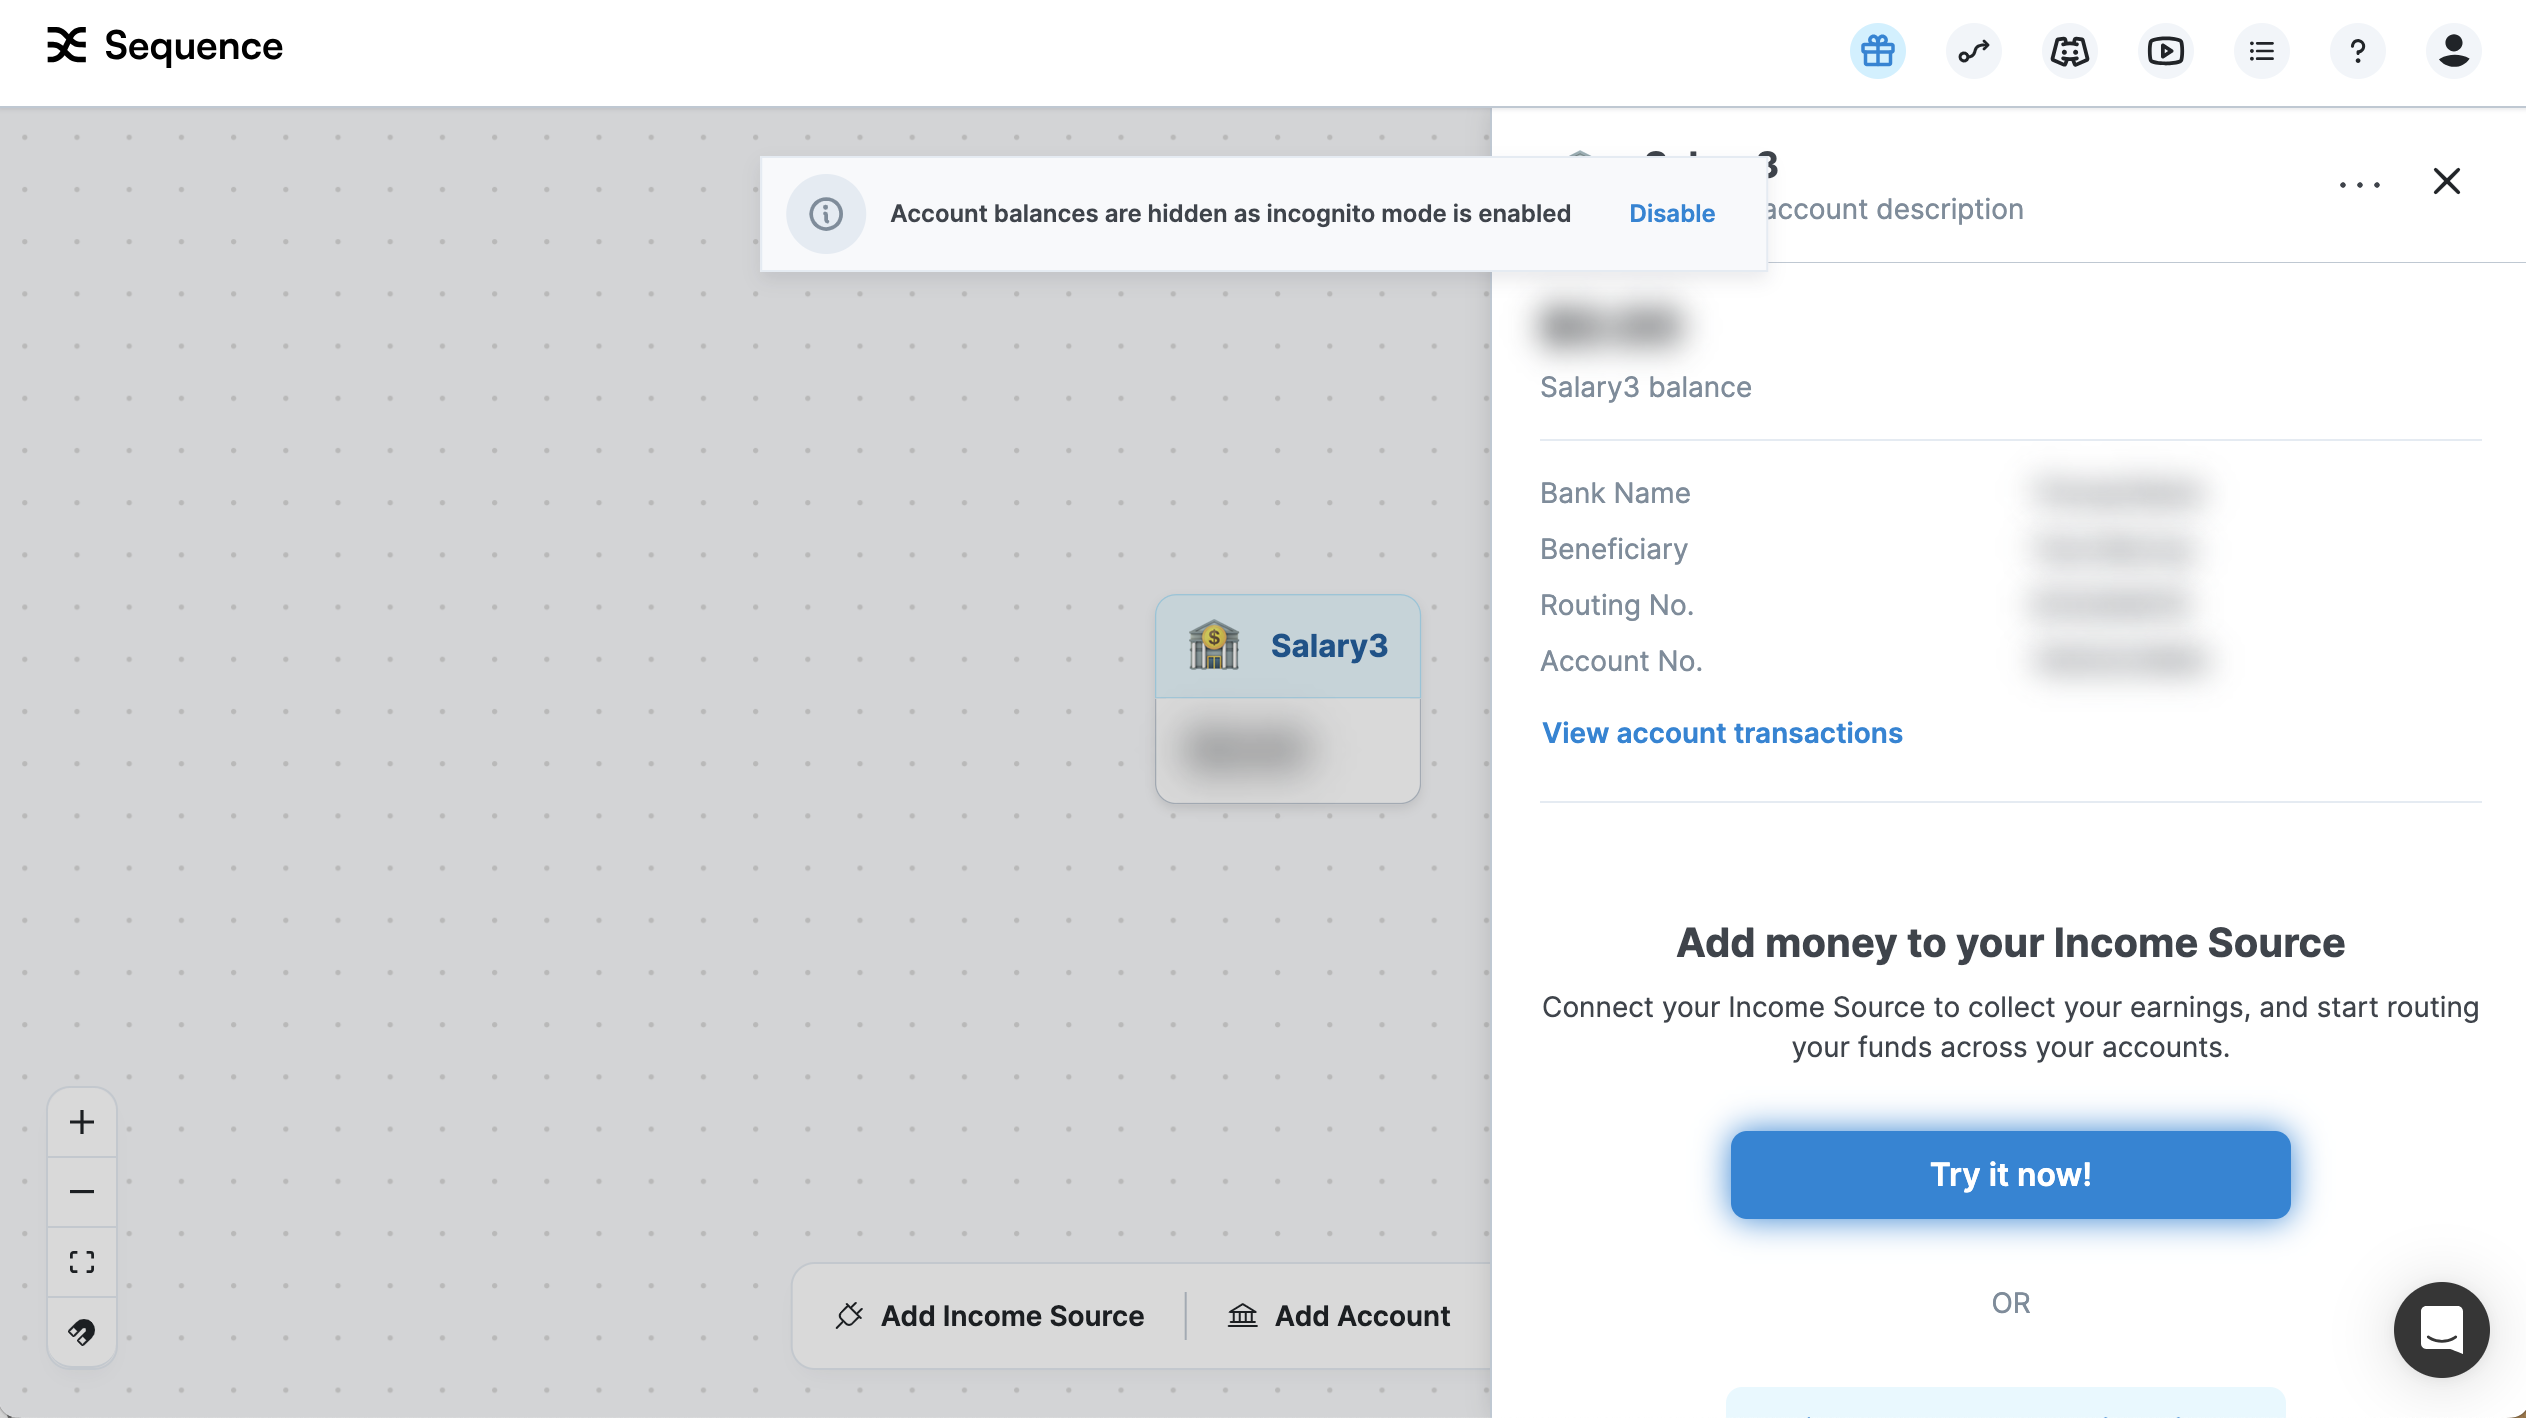
Task: Select the Salary3 node on canvas
Action: 1288,698
